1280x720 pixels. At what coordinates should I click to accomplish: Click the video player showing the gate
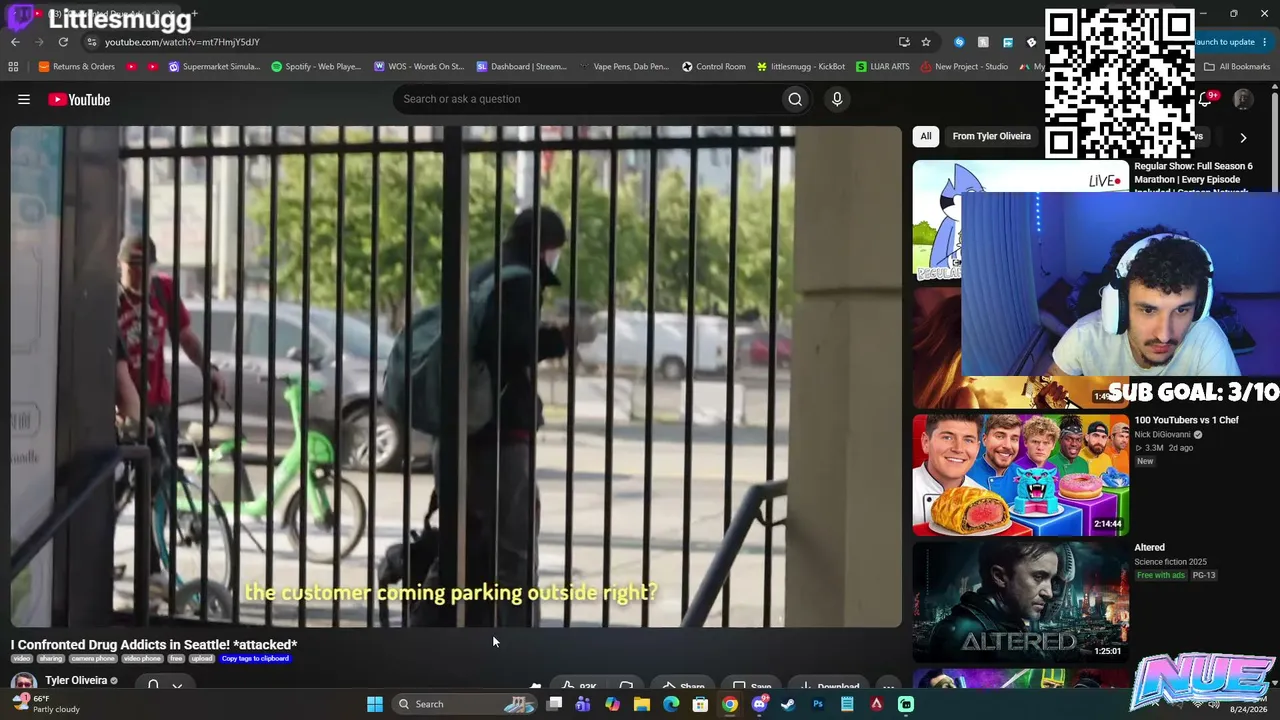(x=456, y=377)
